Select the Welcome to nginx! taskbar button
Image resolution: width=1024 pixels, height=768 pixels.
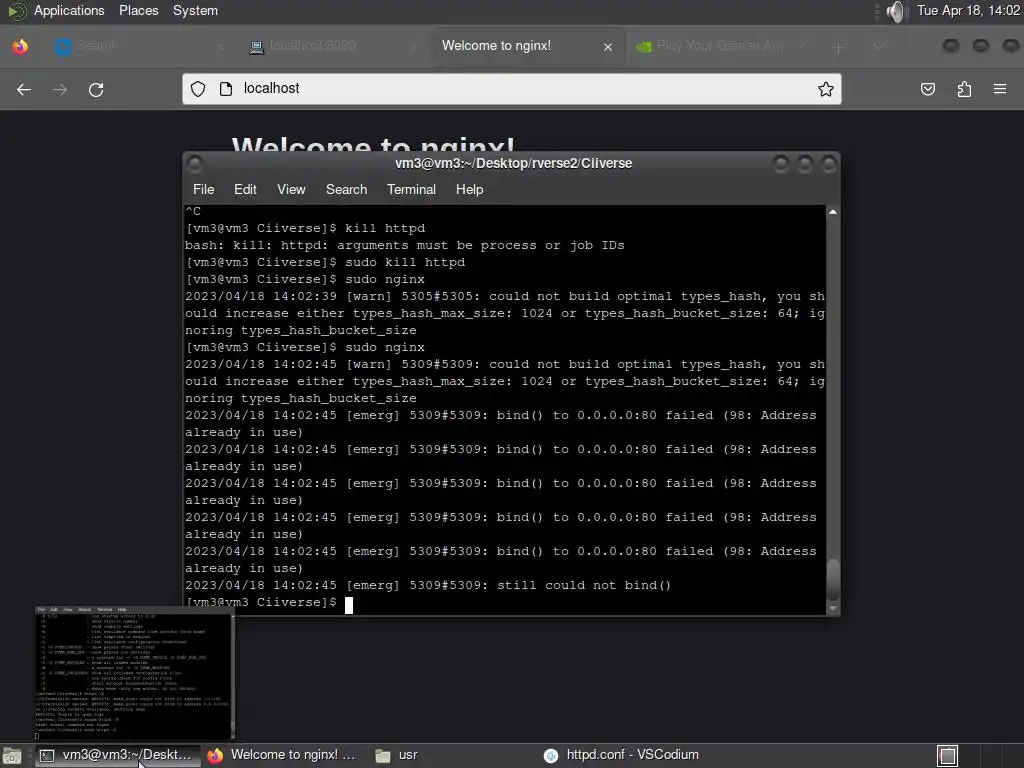(282, 755)
